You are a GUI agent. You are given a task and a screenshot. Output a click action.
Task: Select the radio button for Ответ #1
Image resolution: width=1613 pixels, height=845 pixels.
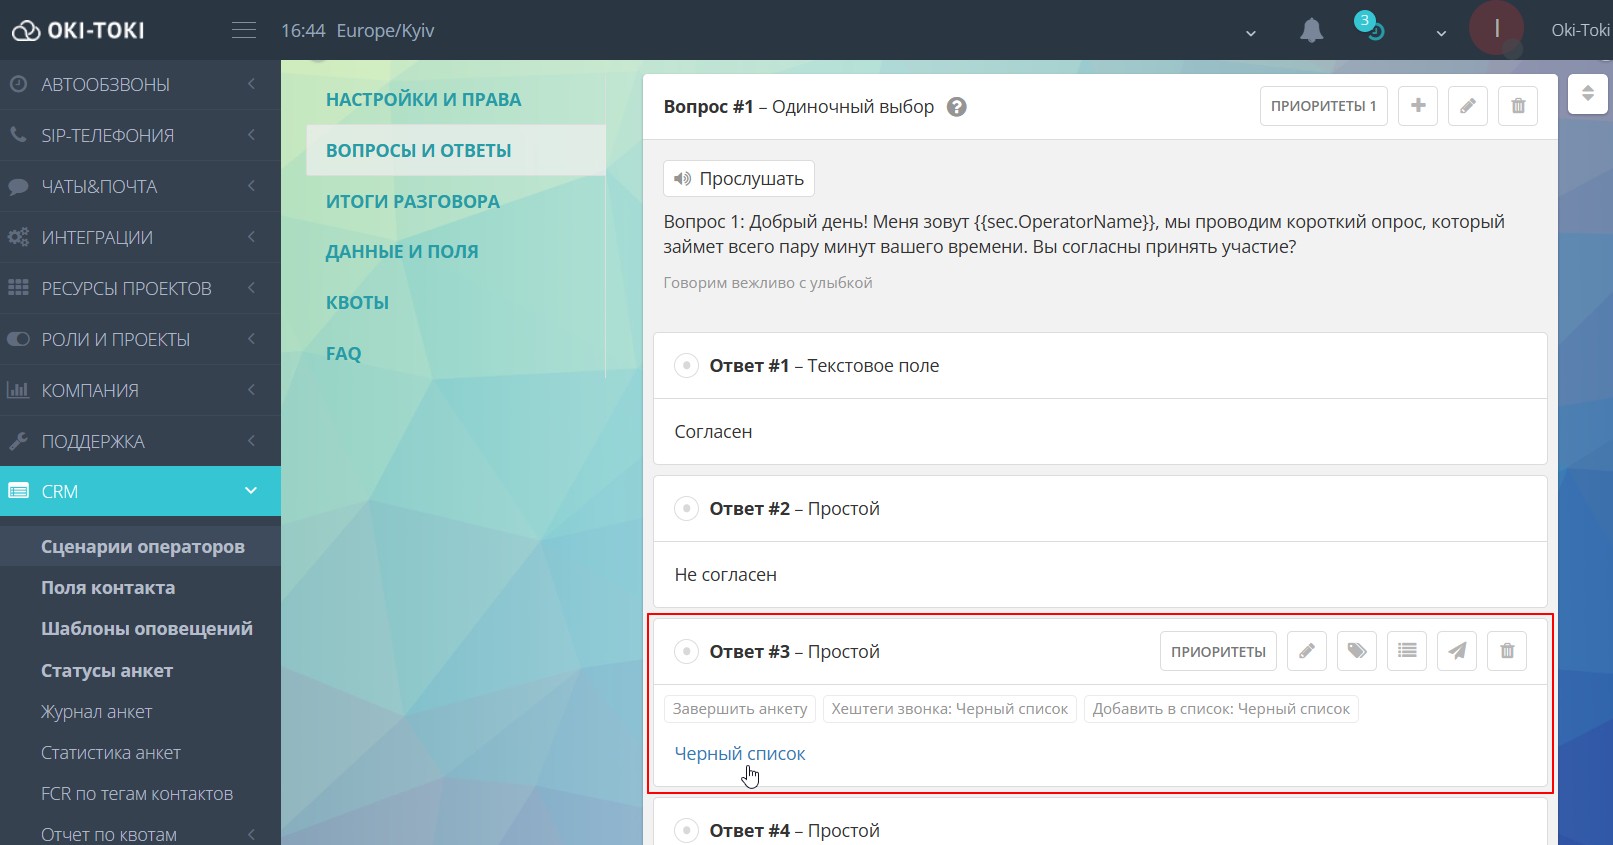point(686,366)
